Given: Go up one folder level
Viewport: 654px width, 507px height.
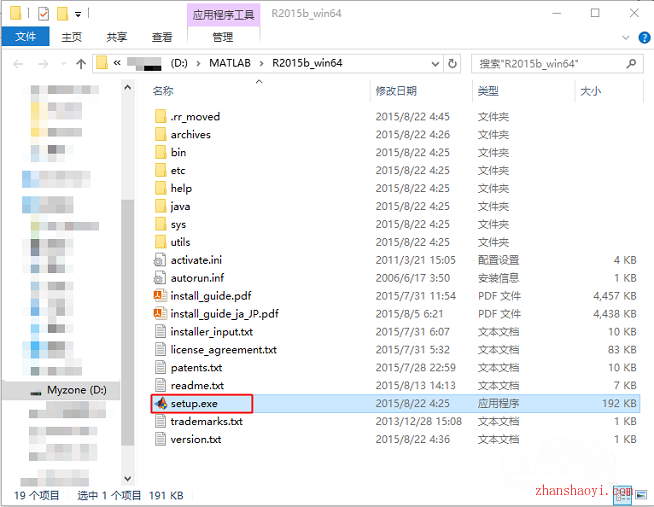Looking at the screenshot, I should click(x=81, y=64).
